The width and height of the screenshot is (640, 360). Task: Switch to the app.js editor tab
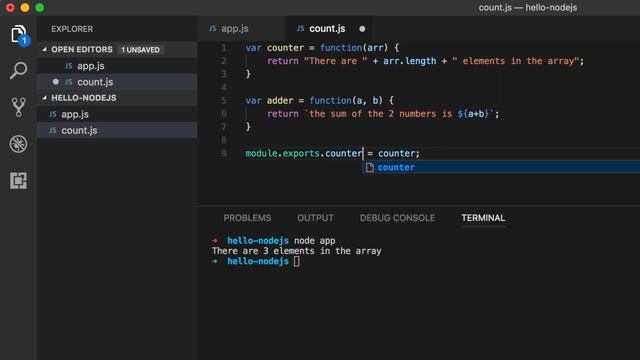click(x=242, y=29)
